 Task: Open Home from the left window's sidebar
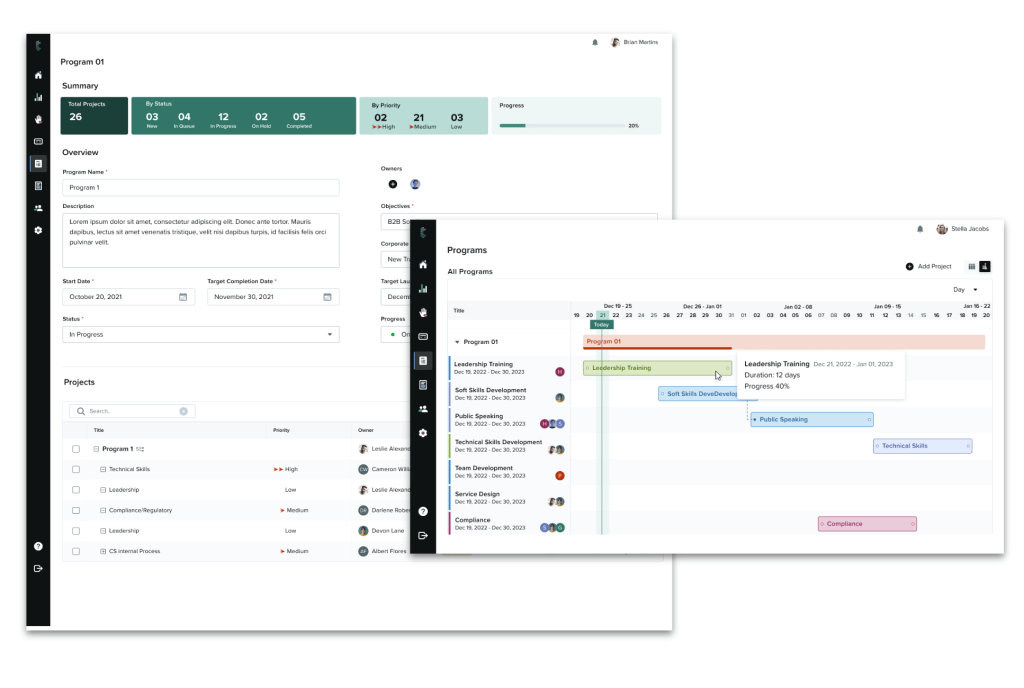[38, 75]
